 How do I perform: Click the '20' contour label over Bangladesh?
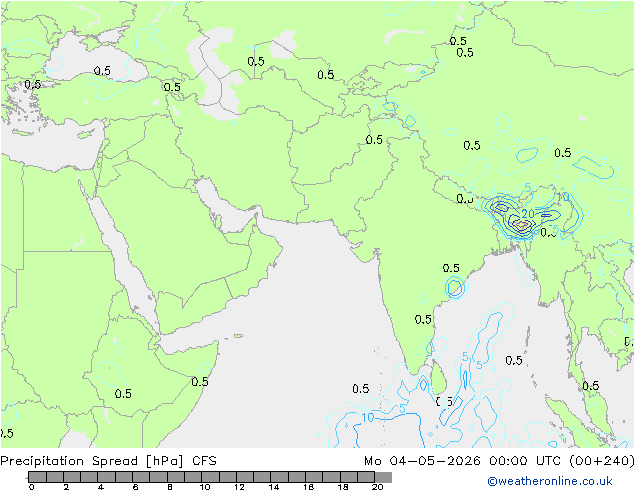(x=528, y=213)
